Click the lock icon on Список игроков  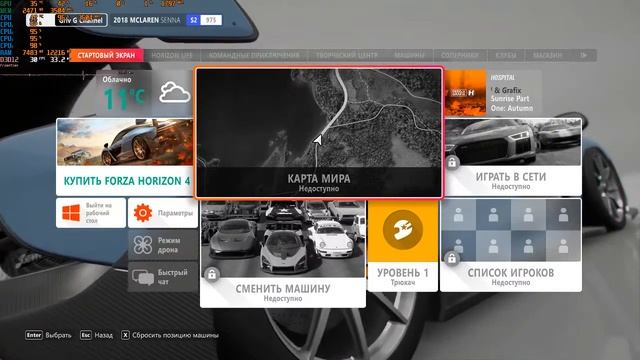[451, 258]
